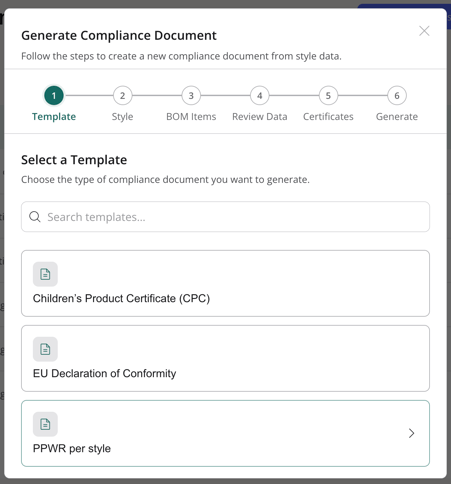
Task: Click the Certificates step label
Action: 328,117
